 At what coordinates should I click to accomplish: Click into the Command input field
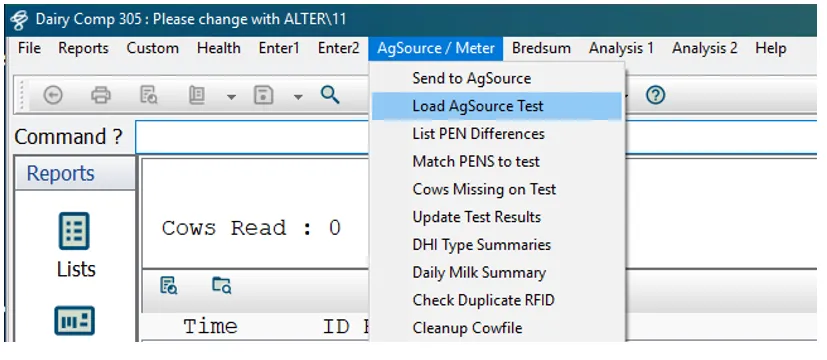click(x=475, y=137)
